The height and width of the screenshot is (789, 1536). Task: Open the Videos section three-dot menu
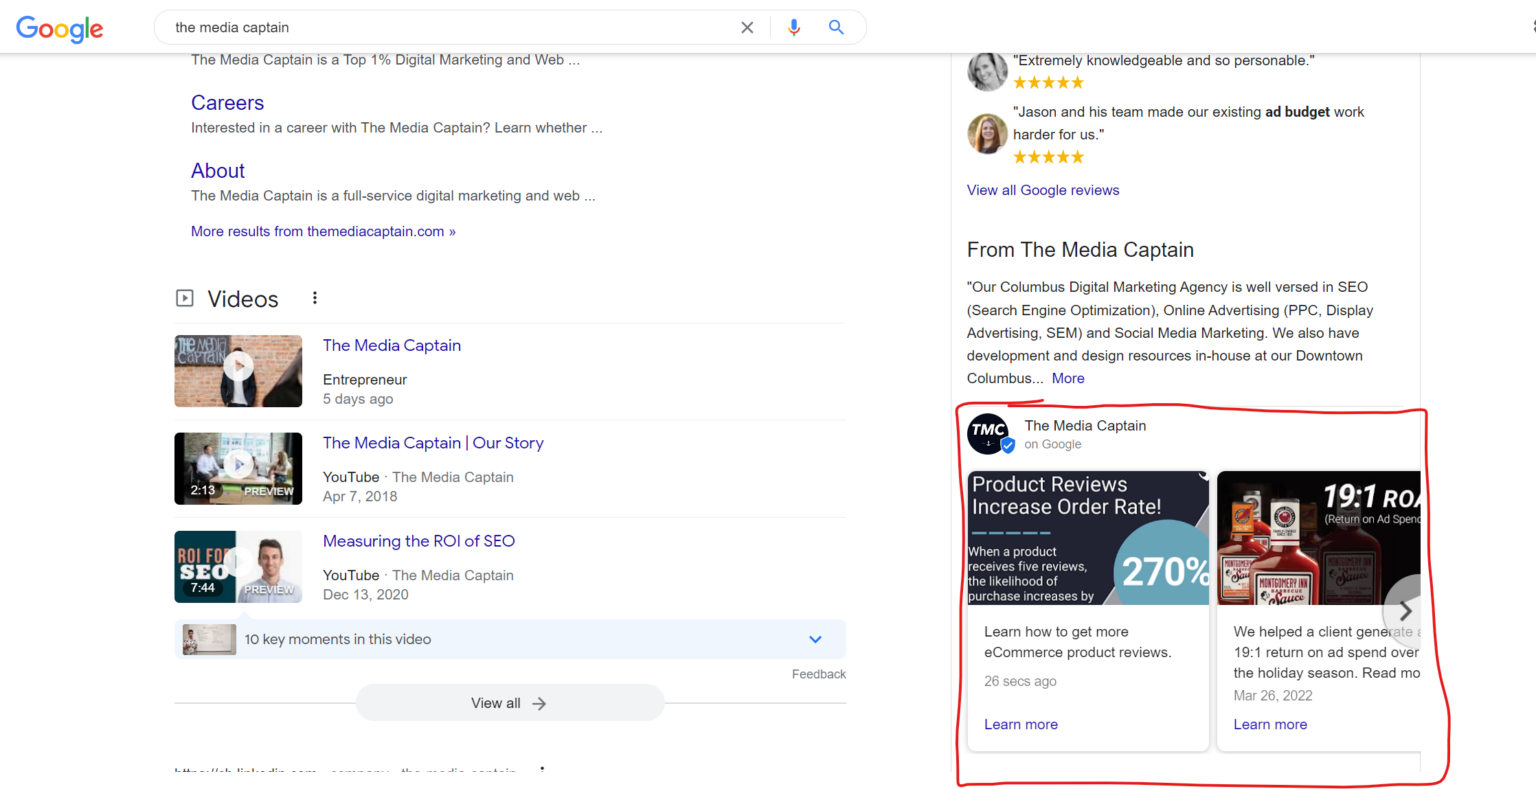click(315, 298)
